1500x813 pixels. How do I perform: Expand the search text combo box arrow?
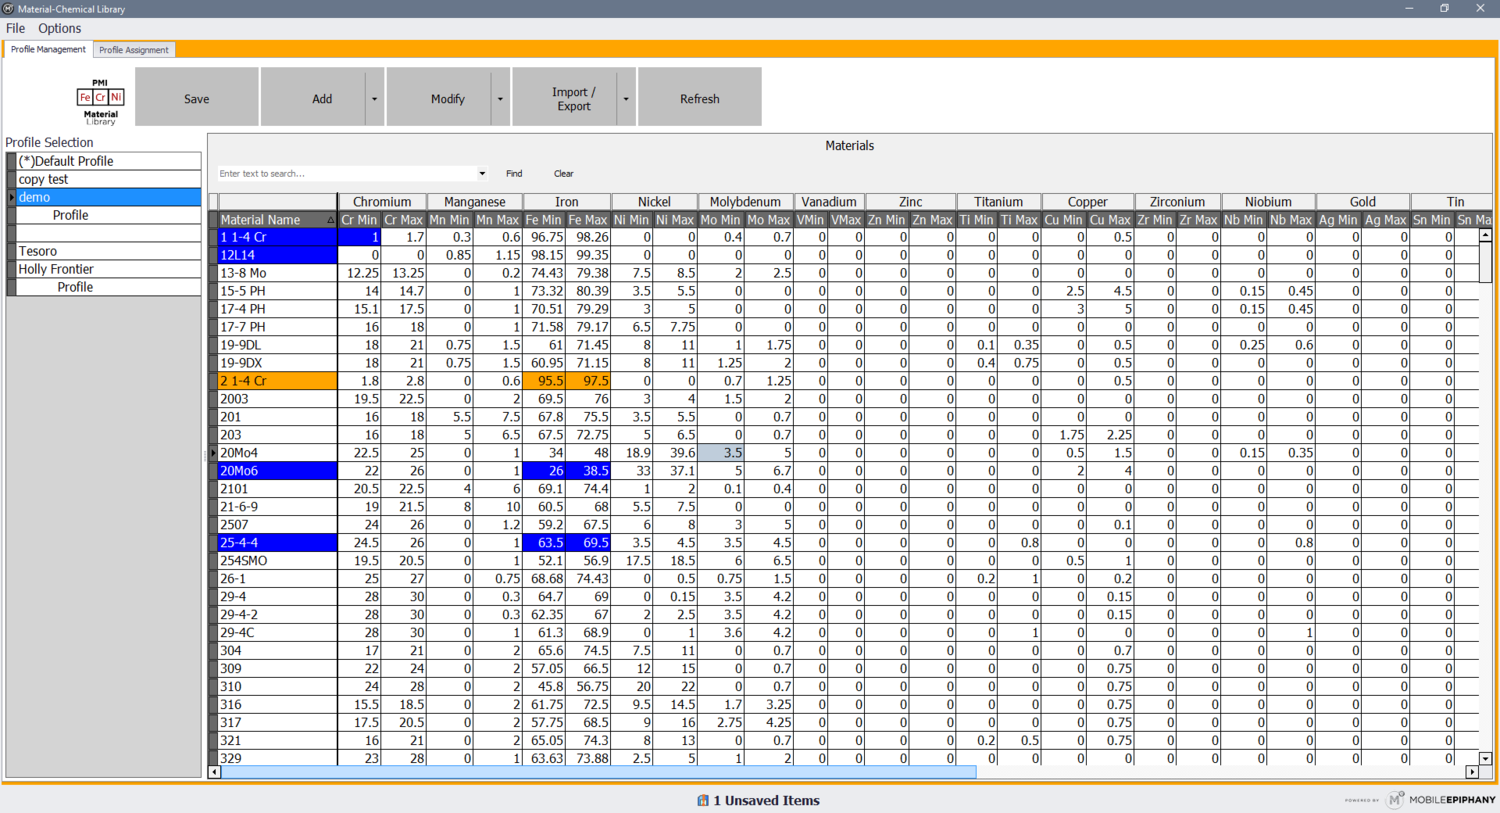482,174
